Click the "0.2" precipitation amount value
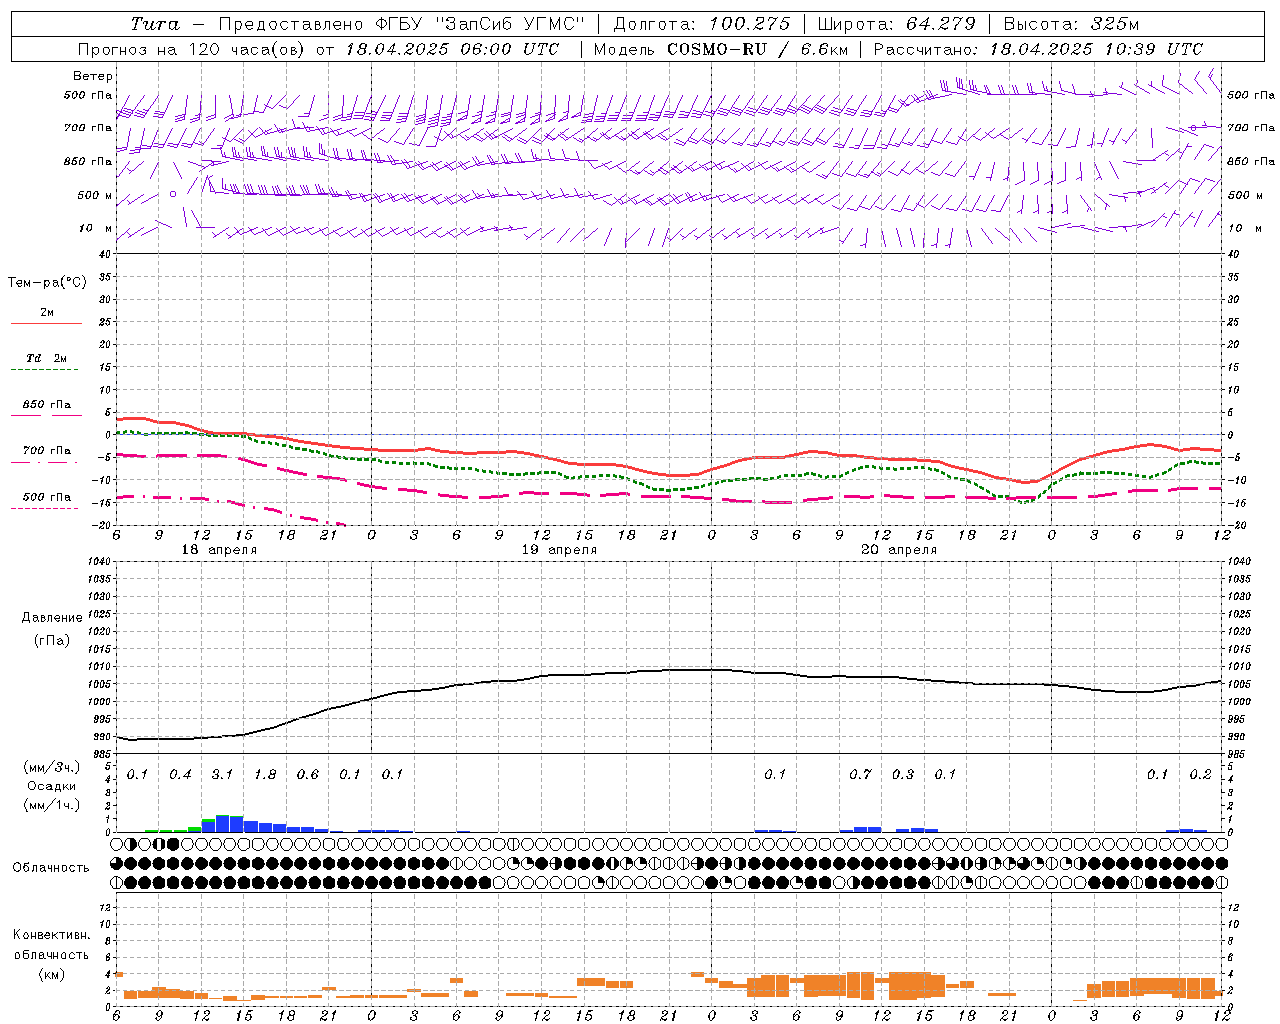 1200,774
